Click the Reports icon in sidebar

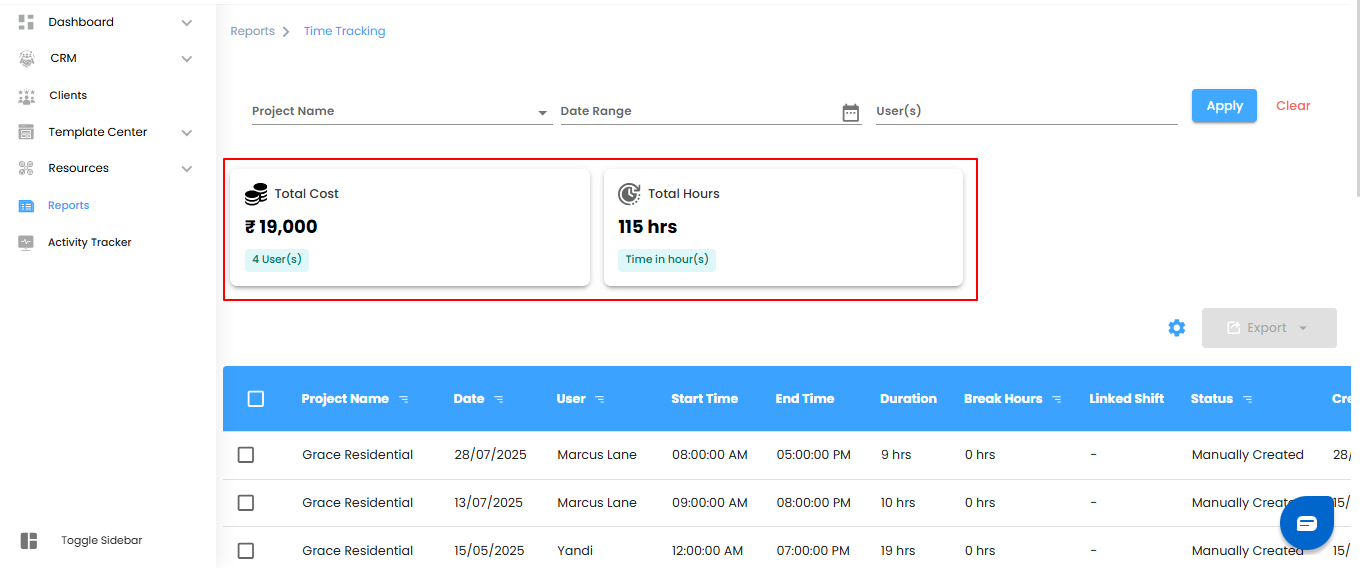pyautogui.click(x=27, y=206)
